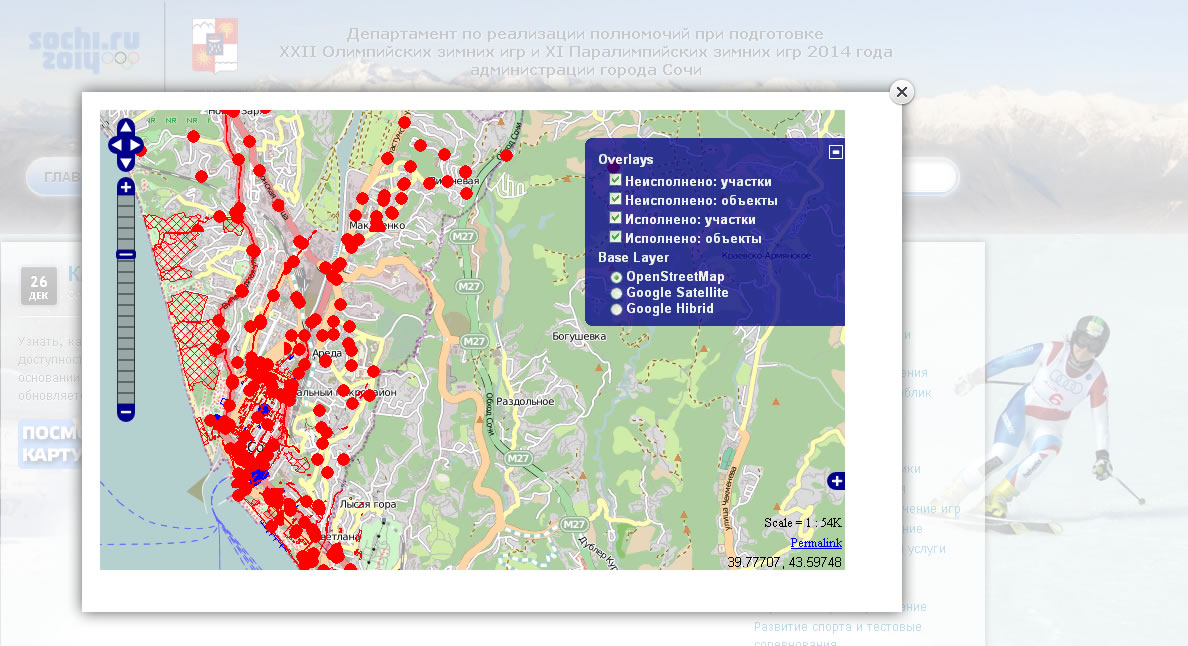The image size is (1188, 646).
Task: Toggle Неисполнено: участки overlay
Action: (x=615, y=180)
